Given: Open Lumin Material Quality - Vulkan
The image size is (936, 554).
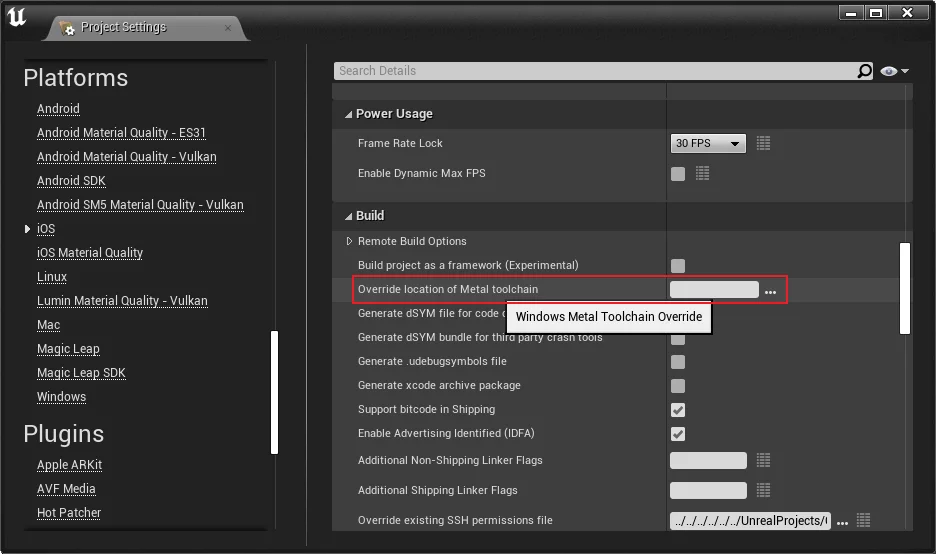Looking at the screenshot, I should [x=122, y=300].
